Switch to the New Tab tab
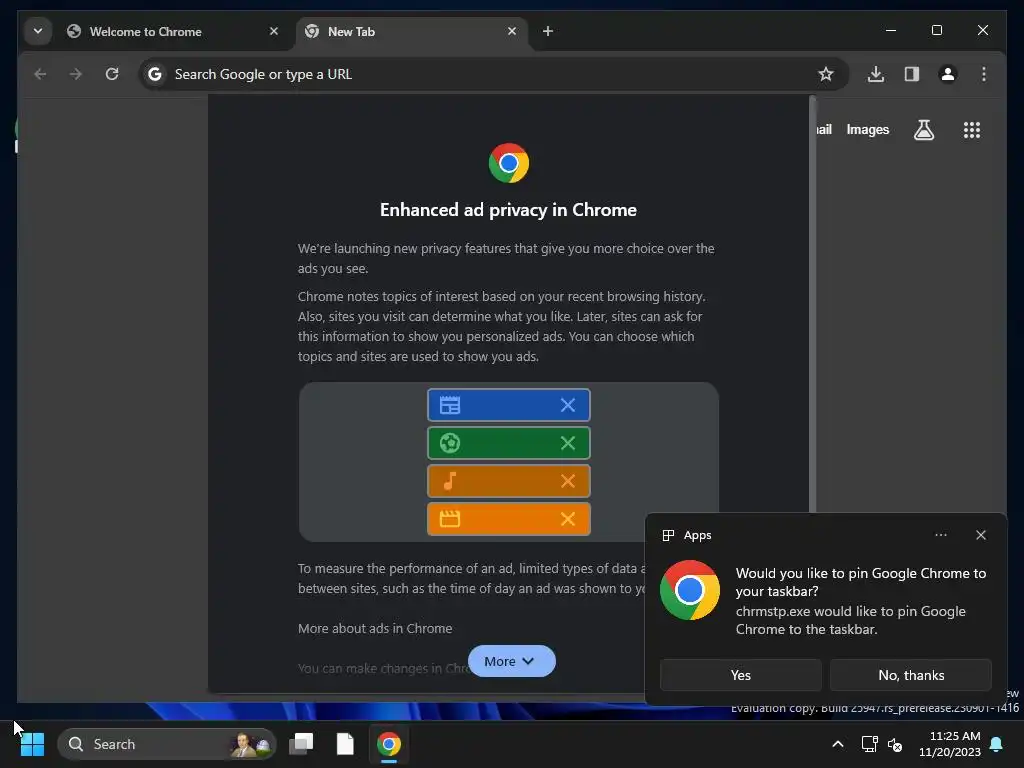This screenshot has height=768, width=1024. [411, 31]
